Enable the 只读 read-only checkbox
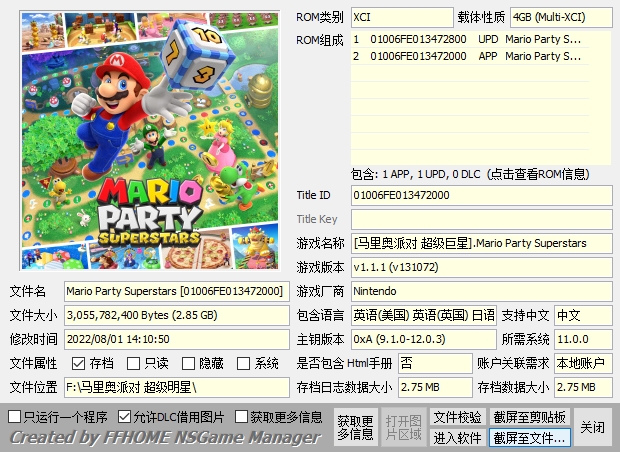 point(134,364)
